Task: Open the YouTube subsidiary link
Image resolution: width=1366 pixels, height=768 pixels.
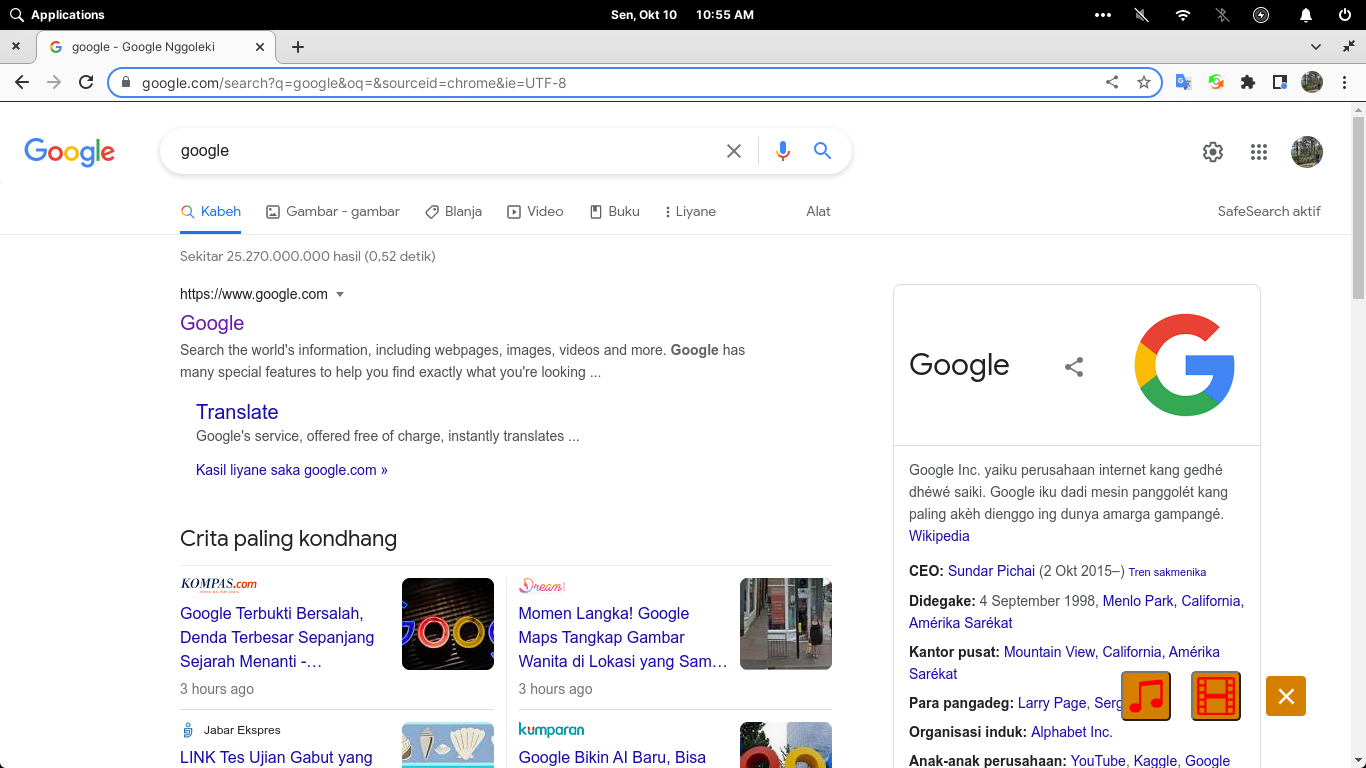Action: coord(1098,761)
